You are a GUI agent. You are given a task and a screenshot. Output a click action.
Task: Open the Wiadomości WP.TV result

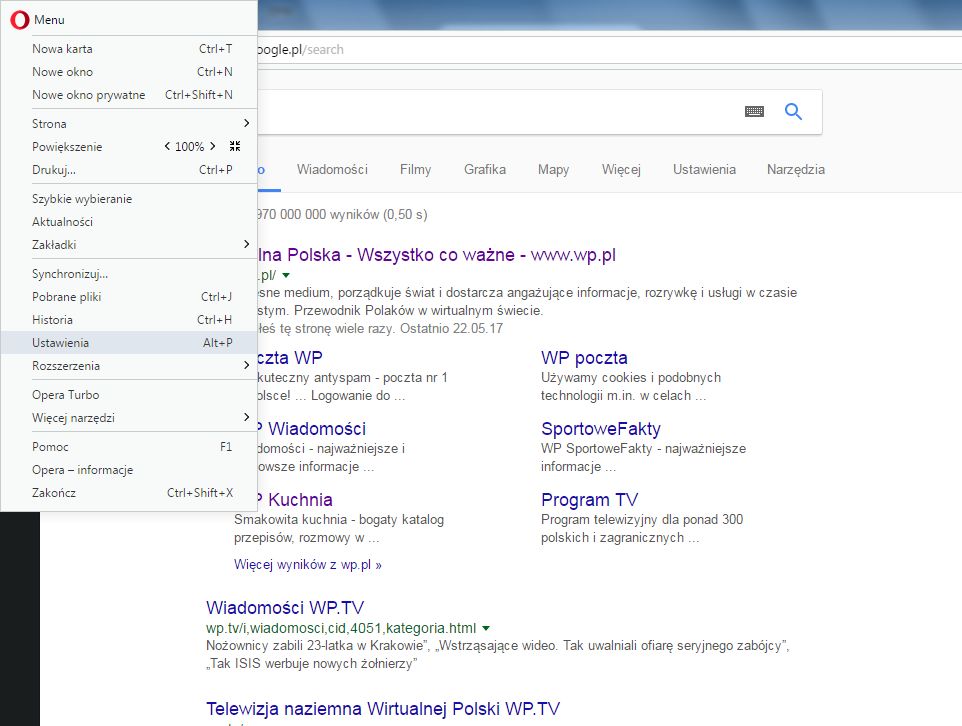pyautogui.click(x=285, y=608)
